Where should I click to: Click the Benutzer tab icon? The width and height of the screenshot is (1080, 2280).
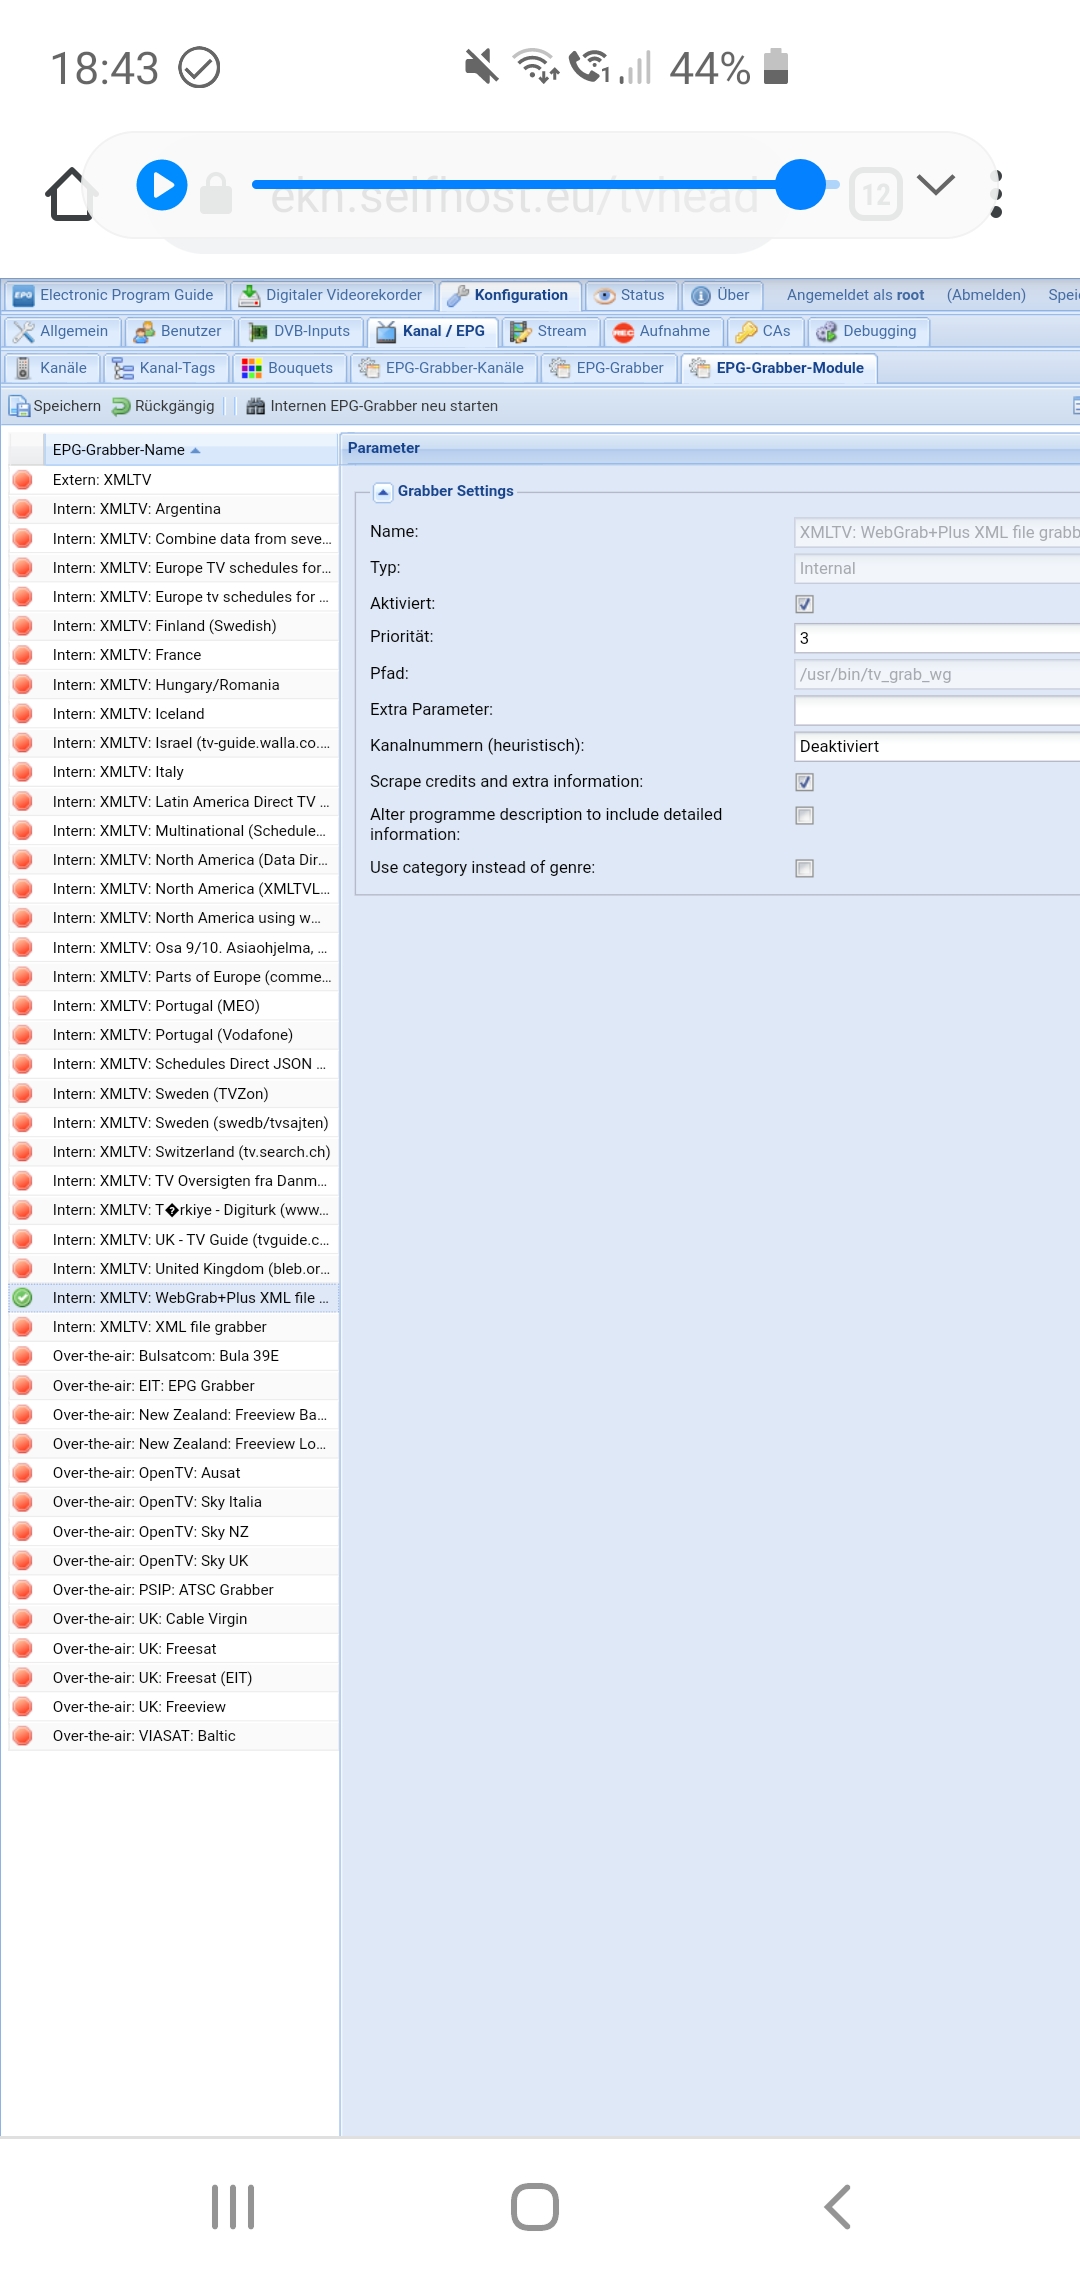click(x=145, y=332)
